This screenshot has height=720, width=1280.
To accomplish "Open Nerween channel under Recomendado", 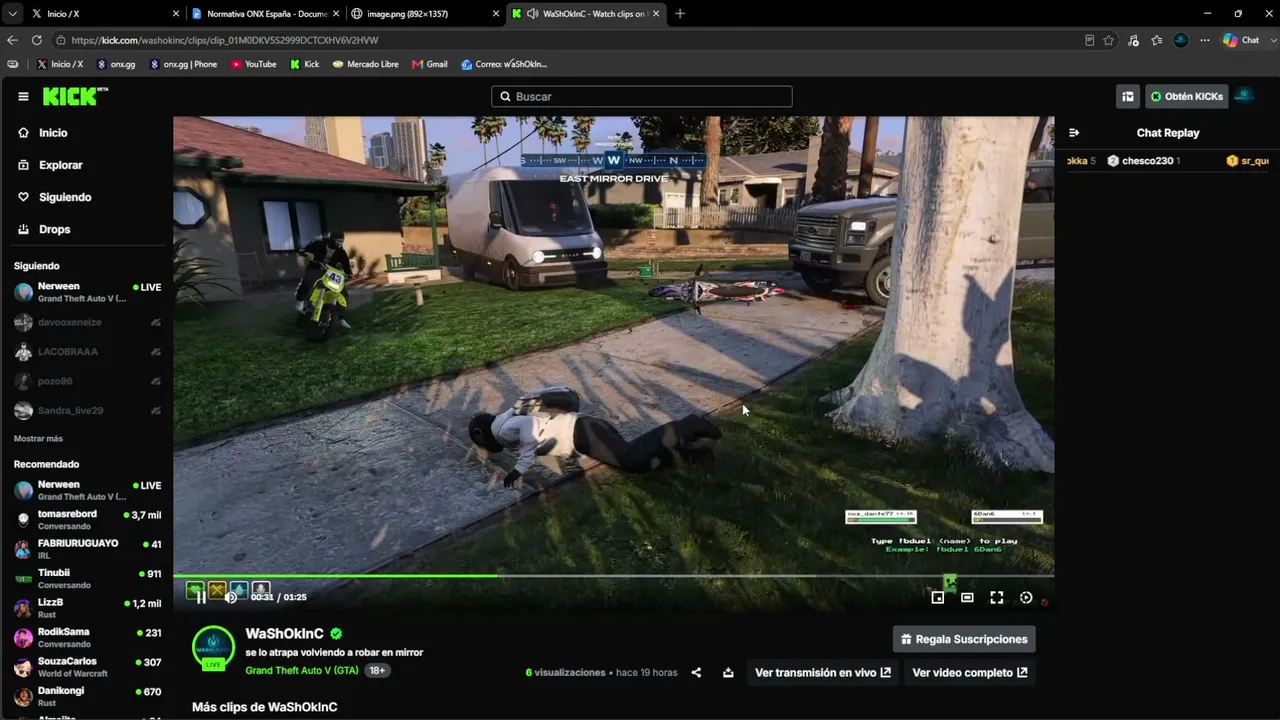I will 88,490.
